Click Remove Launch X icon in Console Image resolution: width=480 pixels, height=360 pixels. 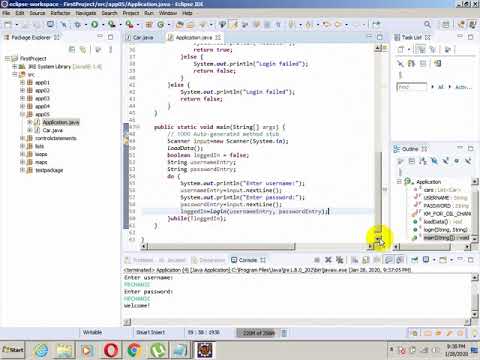[x=328, y=260]
